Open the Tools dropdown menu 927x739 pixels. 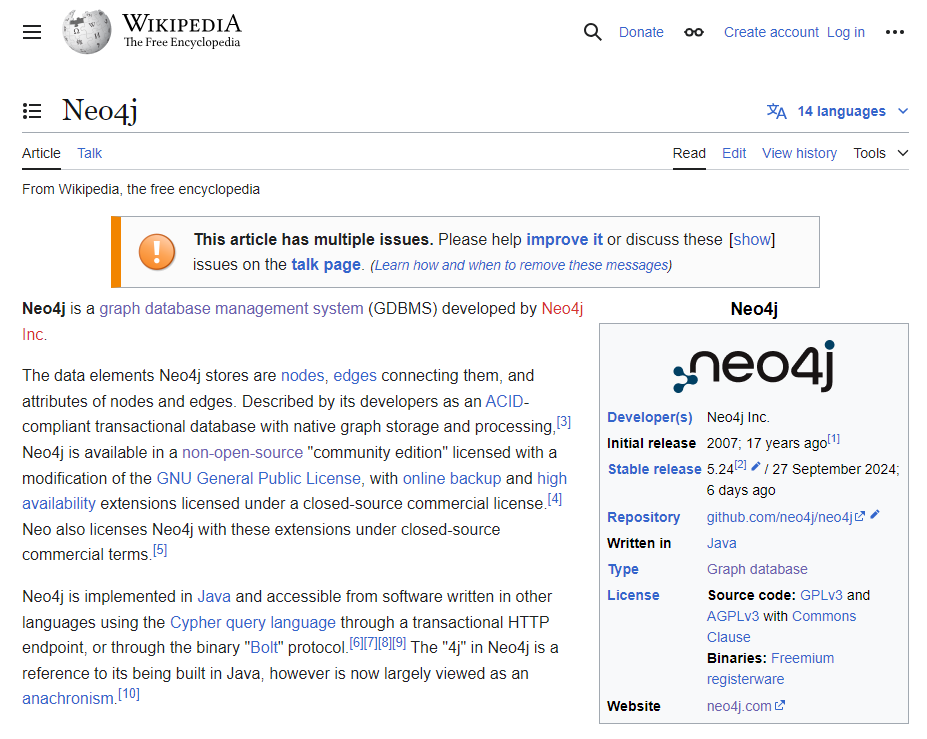pyautogui.click(x=880, y=153)
